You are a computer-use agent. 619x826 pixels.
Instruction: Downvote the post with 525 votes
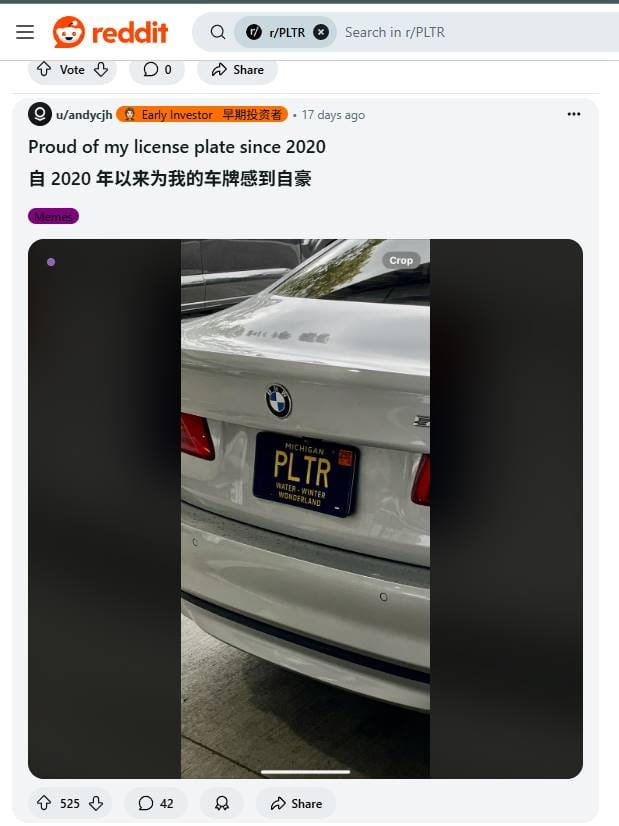96,803
